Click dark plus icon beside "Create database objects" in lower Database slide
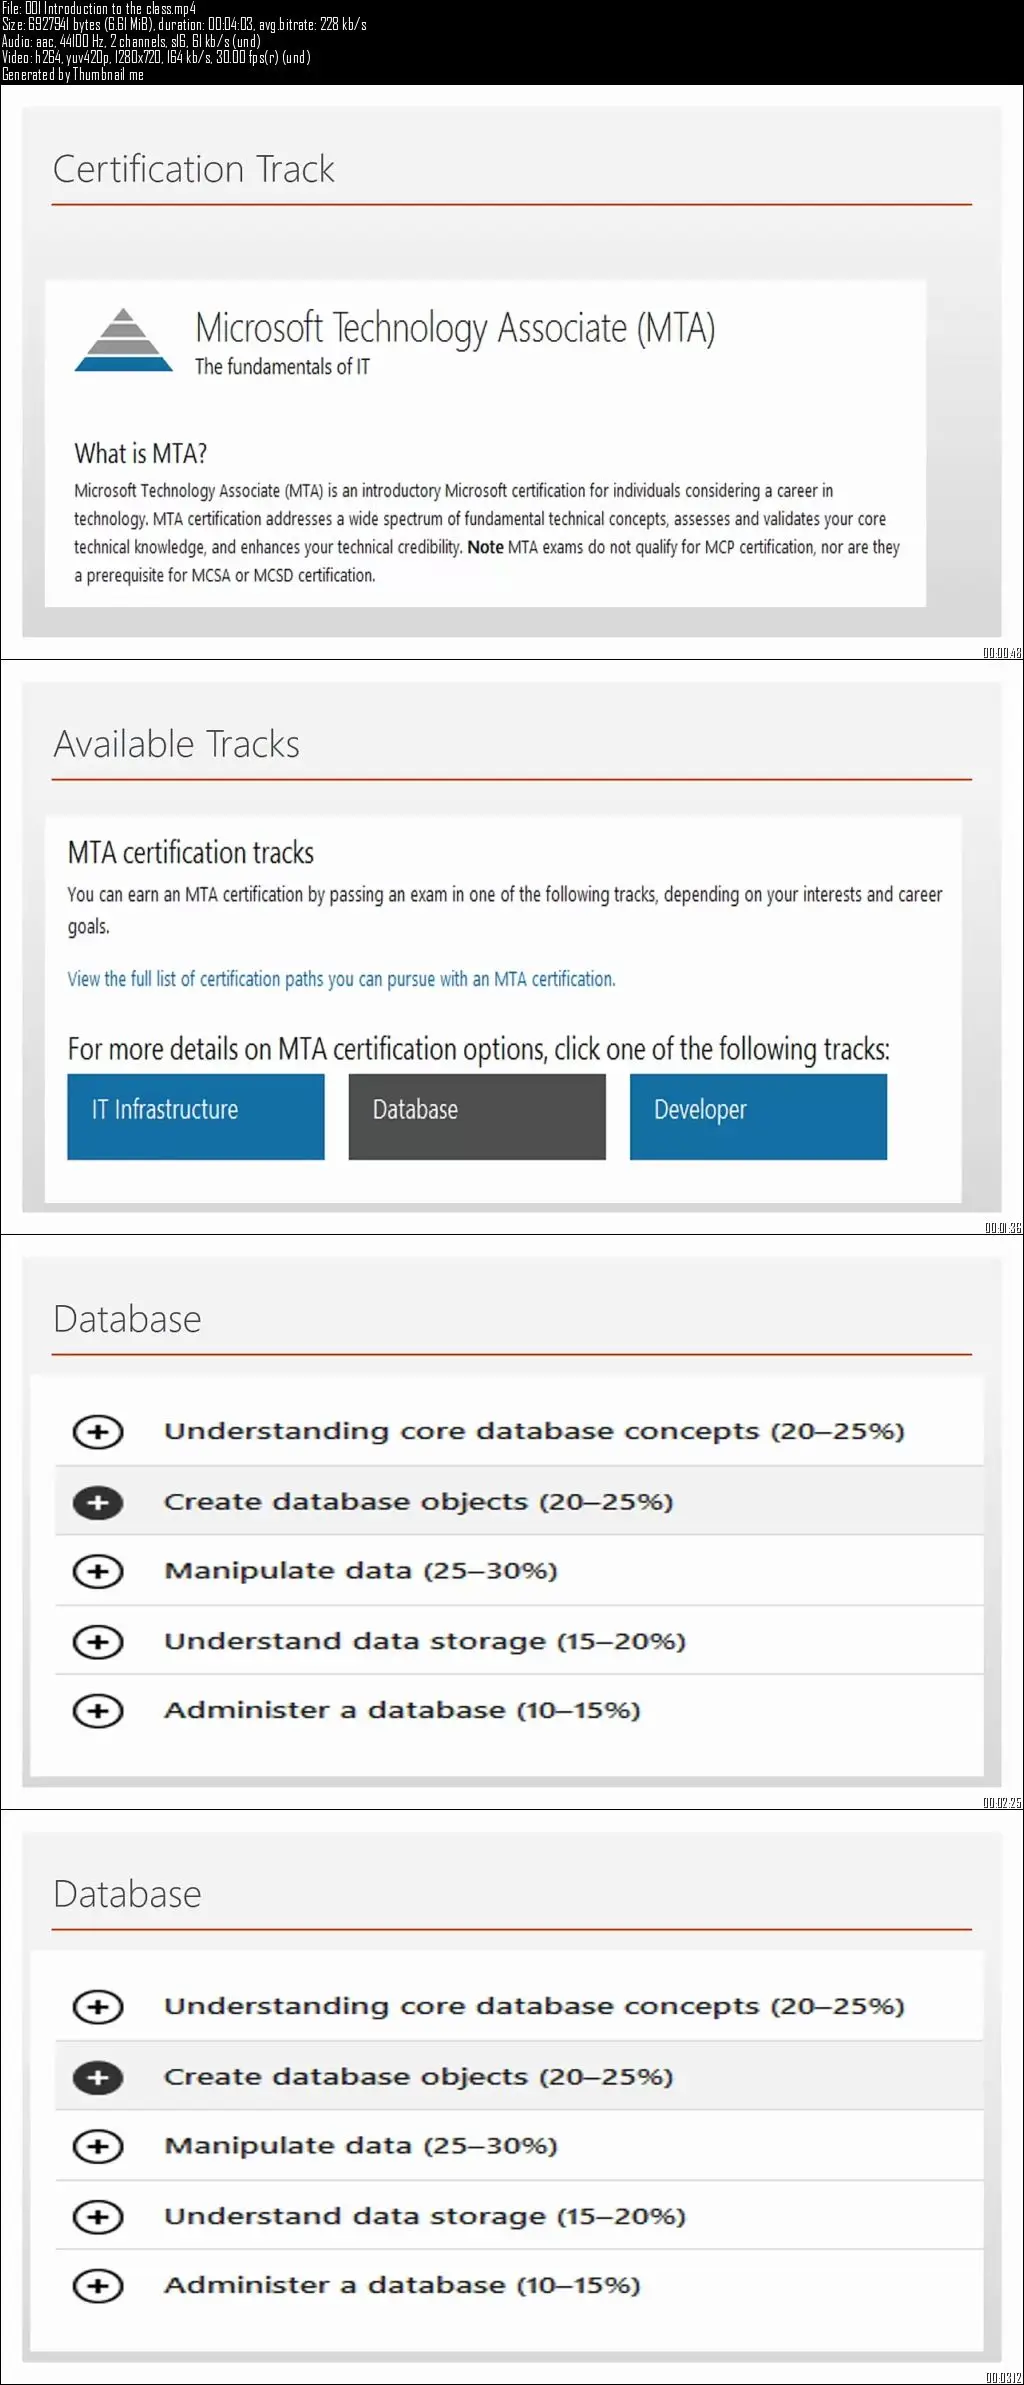The image size is (1024, 2385). [x=98, y=2077]
